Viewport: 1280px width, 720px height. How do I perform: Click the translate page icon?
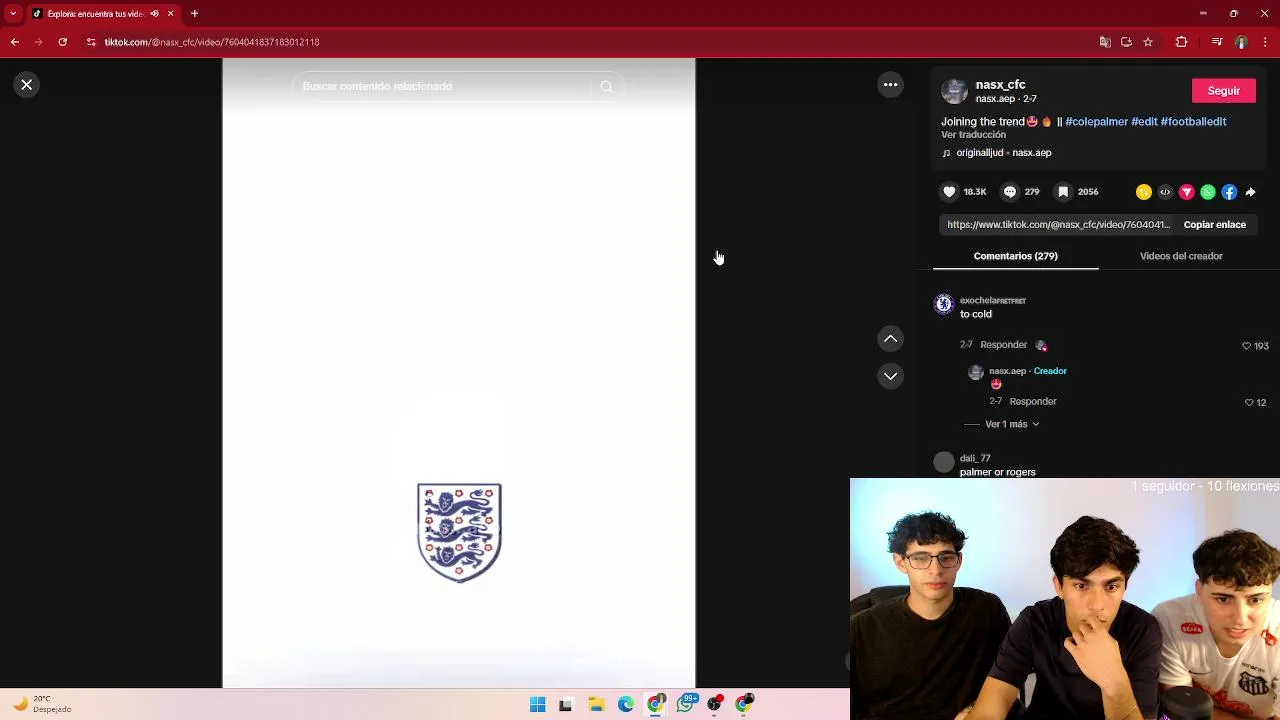click(x=1104, y=42)
